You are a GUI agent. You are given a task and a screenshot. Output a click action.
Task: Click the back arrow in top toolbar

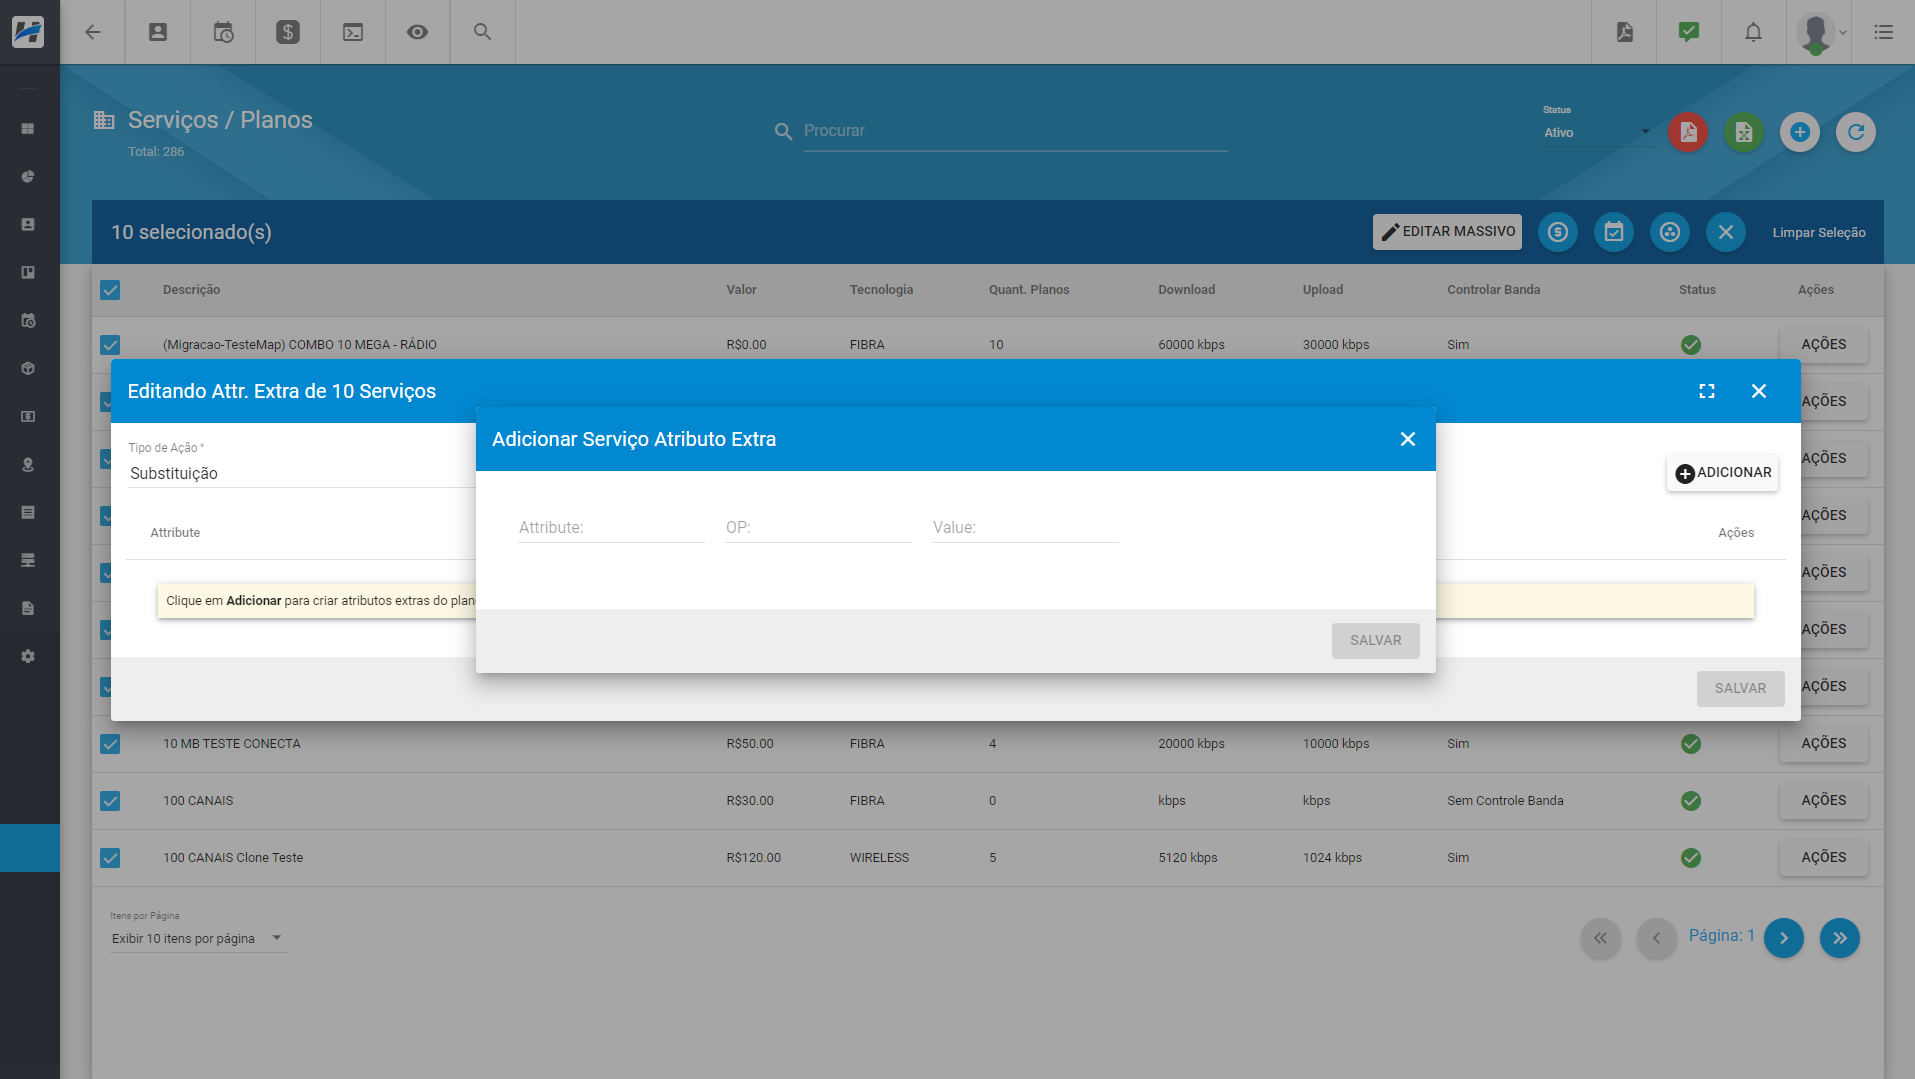(93, 32)
